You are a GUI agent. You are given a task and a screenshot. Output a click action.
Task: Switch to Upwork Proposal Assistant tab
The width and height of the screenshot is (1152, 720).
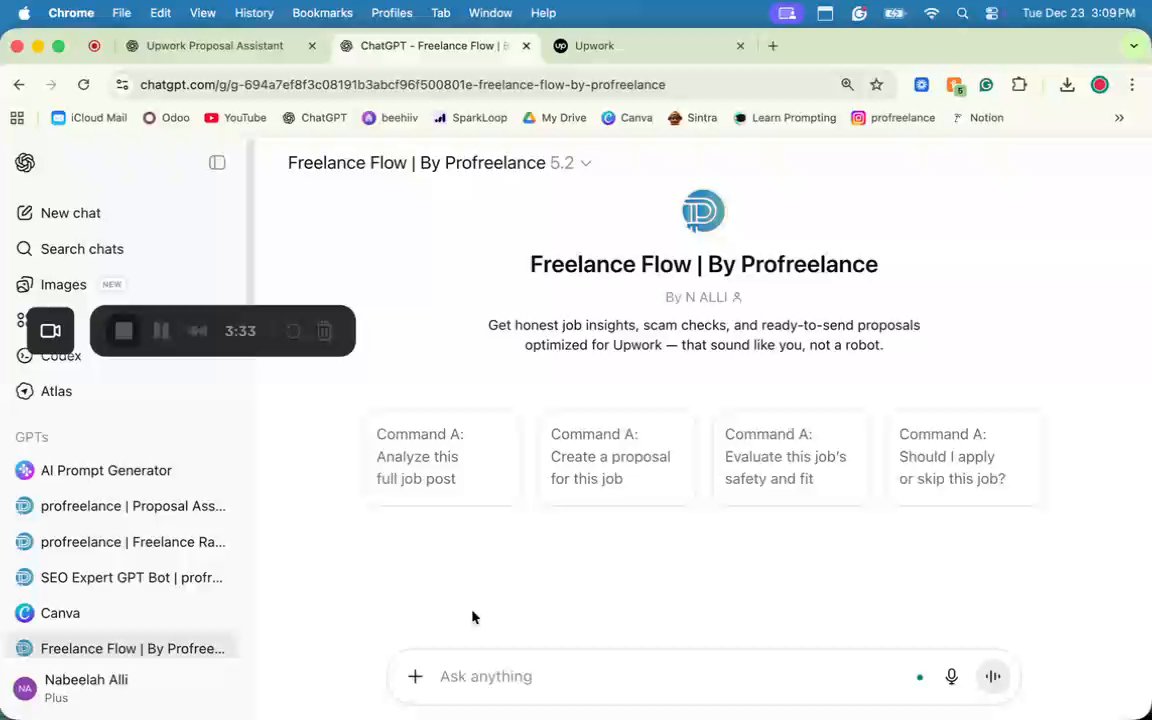(x=215, y=46)
